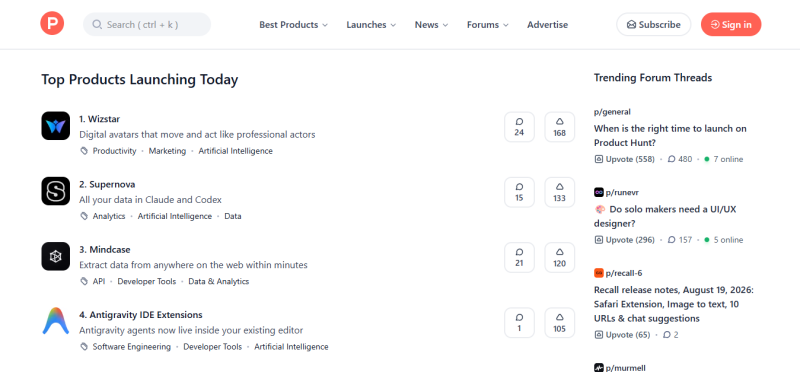Click 'Antigravity agents now live' description
This screenshot has width=800, height=372.
191,331
